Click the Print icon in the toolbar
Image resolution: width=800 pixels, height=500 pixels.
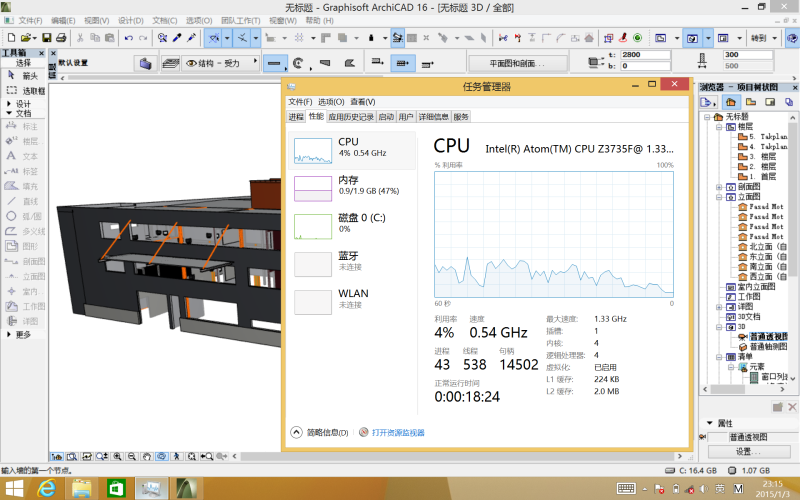61,38
